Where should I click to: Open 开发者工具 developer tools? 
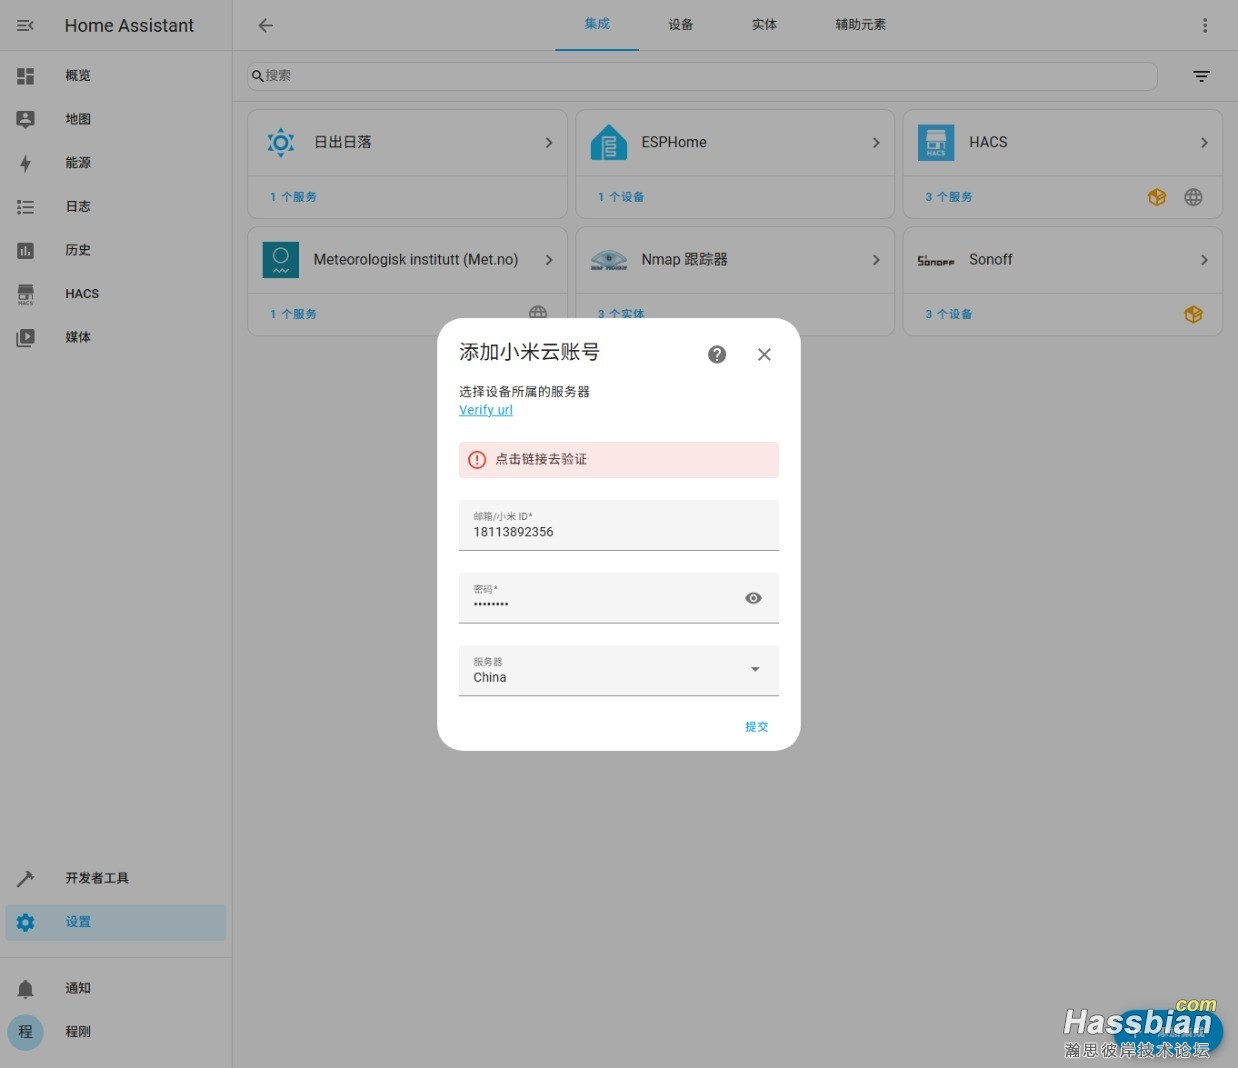click(x=97, y=878)
